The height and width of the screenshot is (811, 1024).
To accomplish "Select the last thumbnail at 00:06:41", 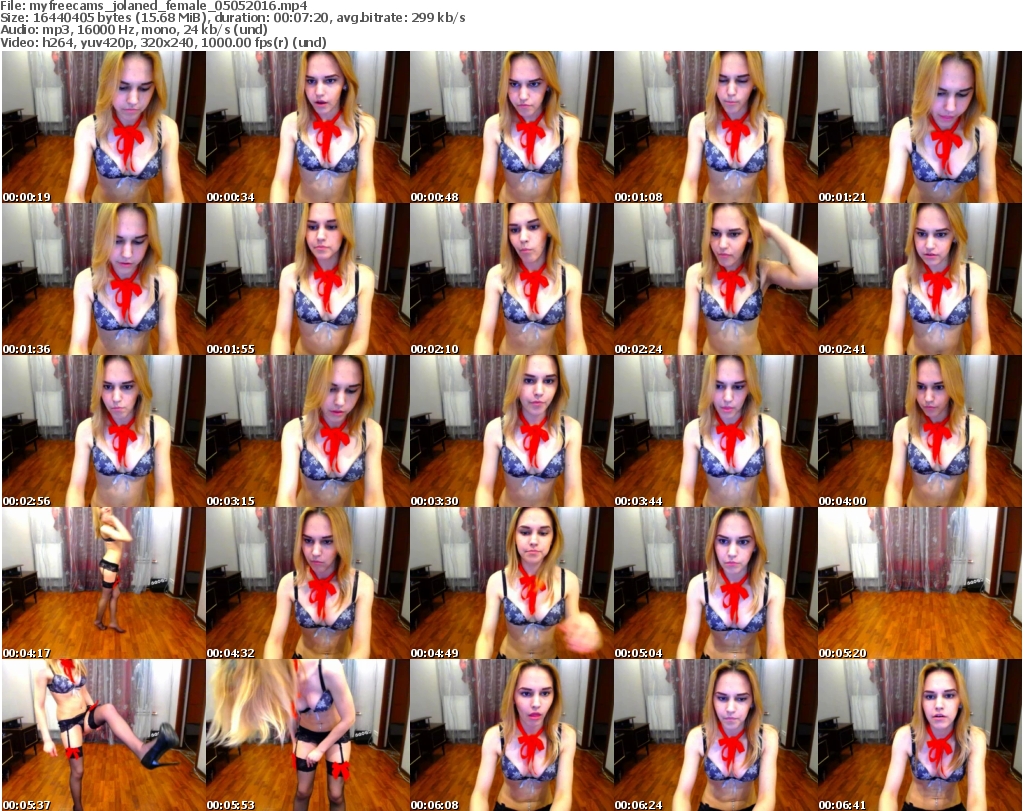I will coord(920,735).
